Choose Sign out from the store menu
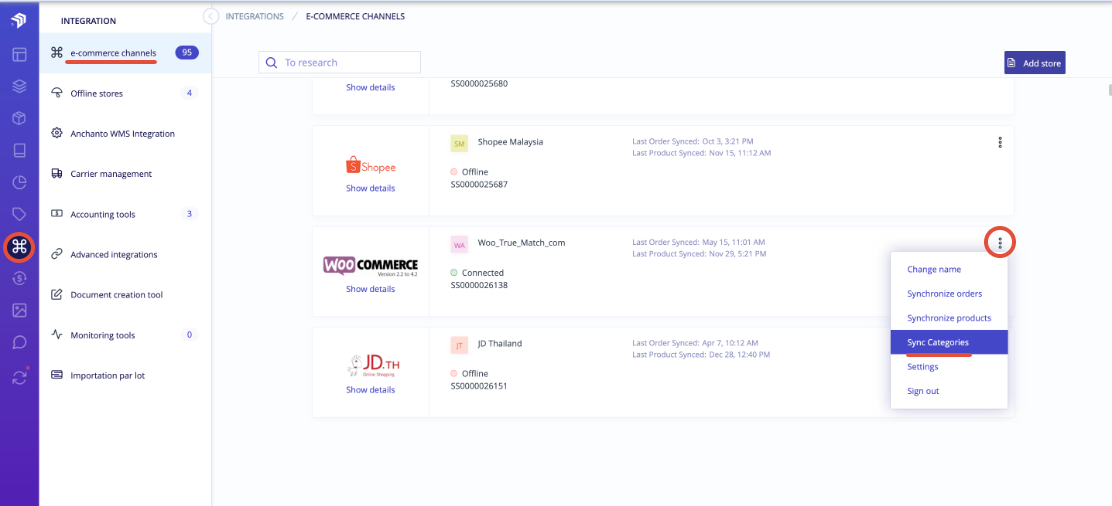The image size is (1112, 506). point(949,391)
